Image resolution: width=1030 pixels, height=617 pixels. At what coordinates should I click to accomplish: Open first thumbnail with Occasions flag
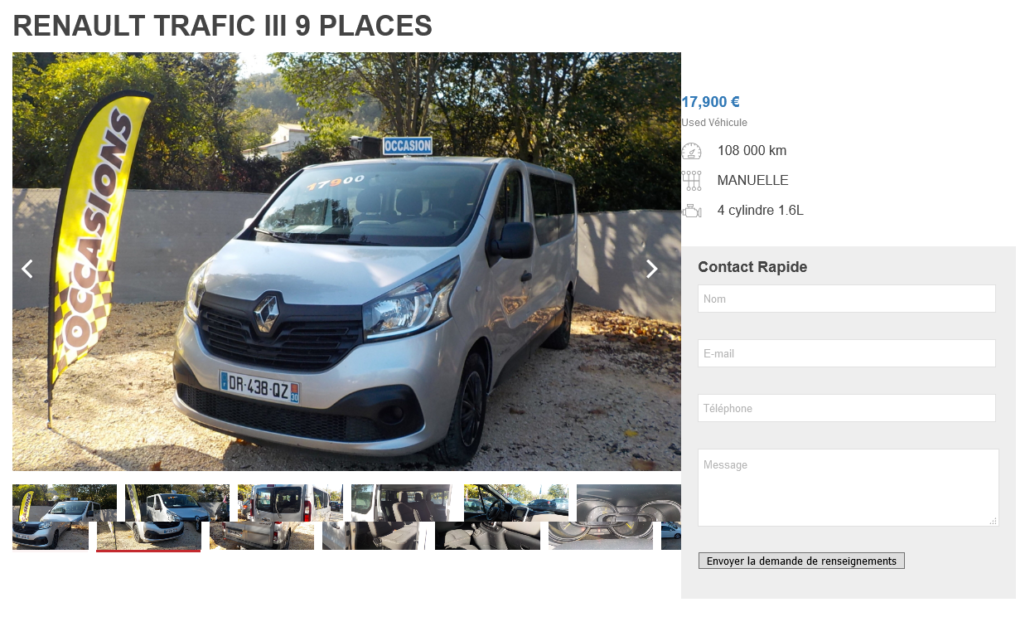click(64, 516)
